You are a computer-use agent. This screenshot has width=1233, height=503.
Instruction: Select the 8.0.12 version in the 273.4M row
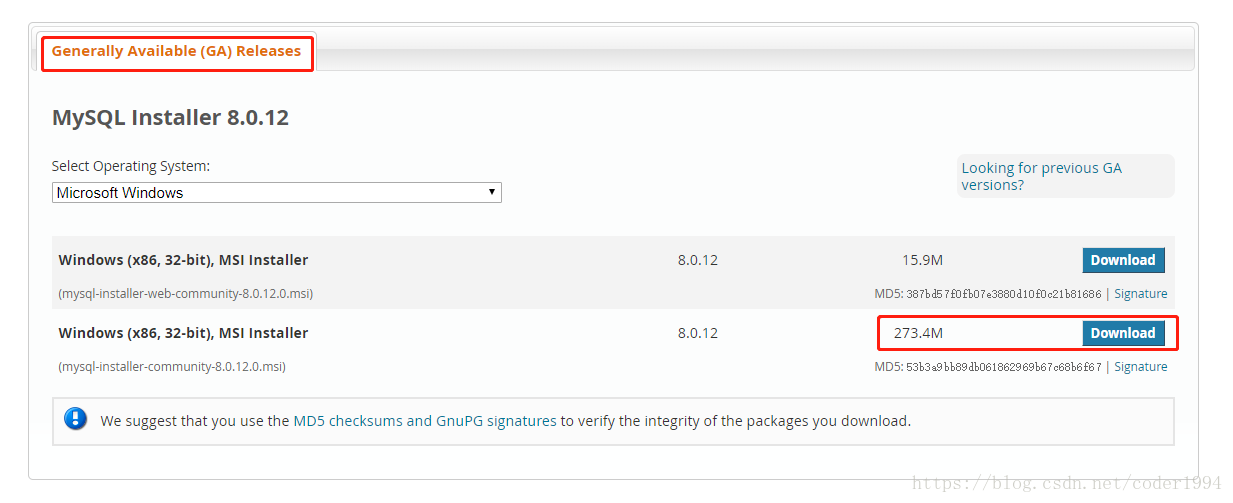698,333
